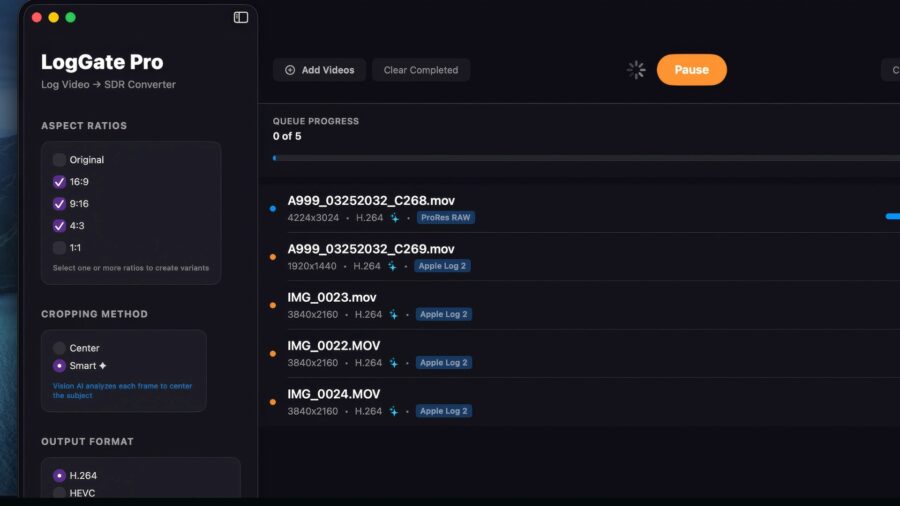Click blue status dot of A999_03252032_C268.mov
The image size is (900, 506).
point(273,209)
